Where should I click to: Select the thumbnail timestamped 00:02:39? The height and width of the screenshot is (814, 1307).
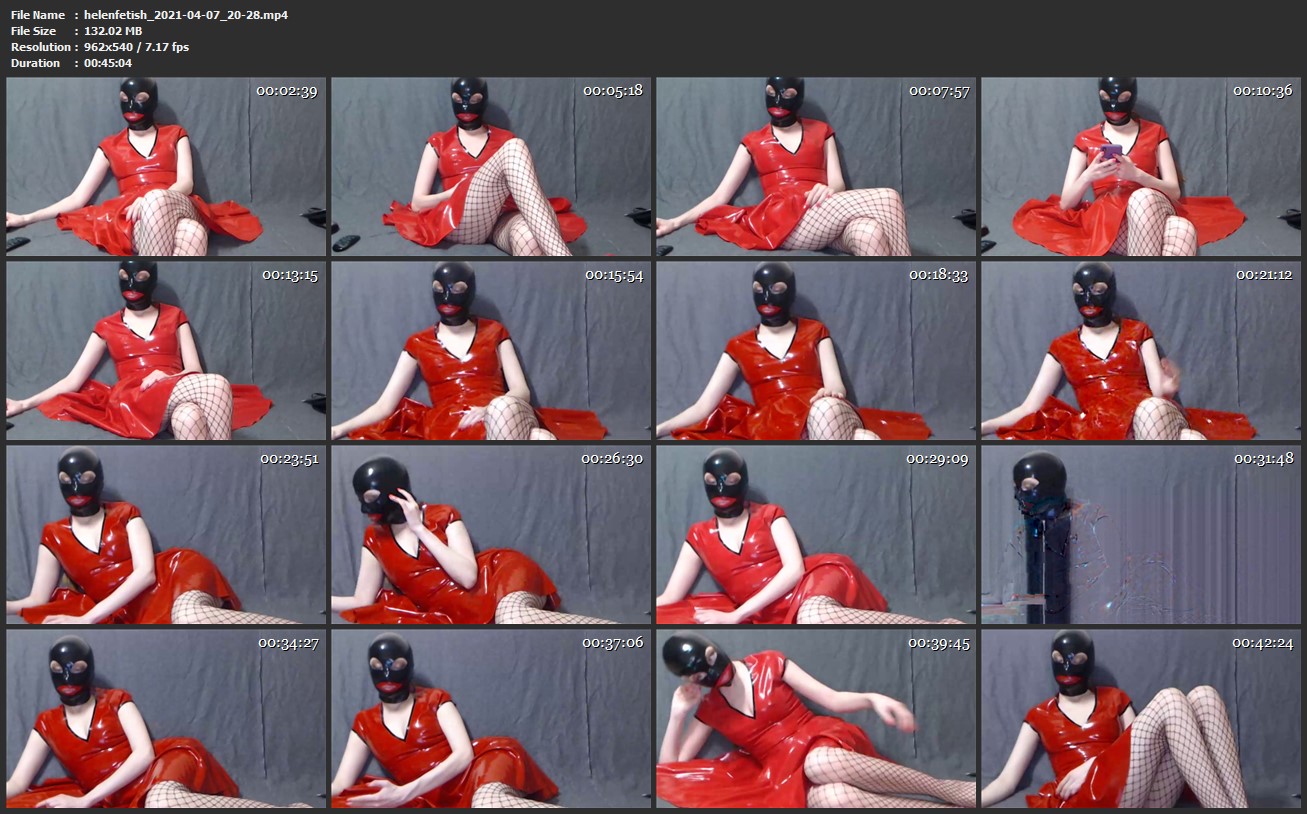click(166, 167)
